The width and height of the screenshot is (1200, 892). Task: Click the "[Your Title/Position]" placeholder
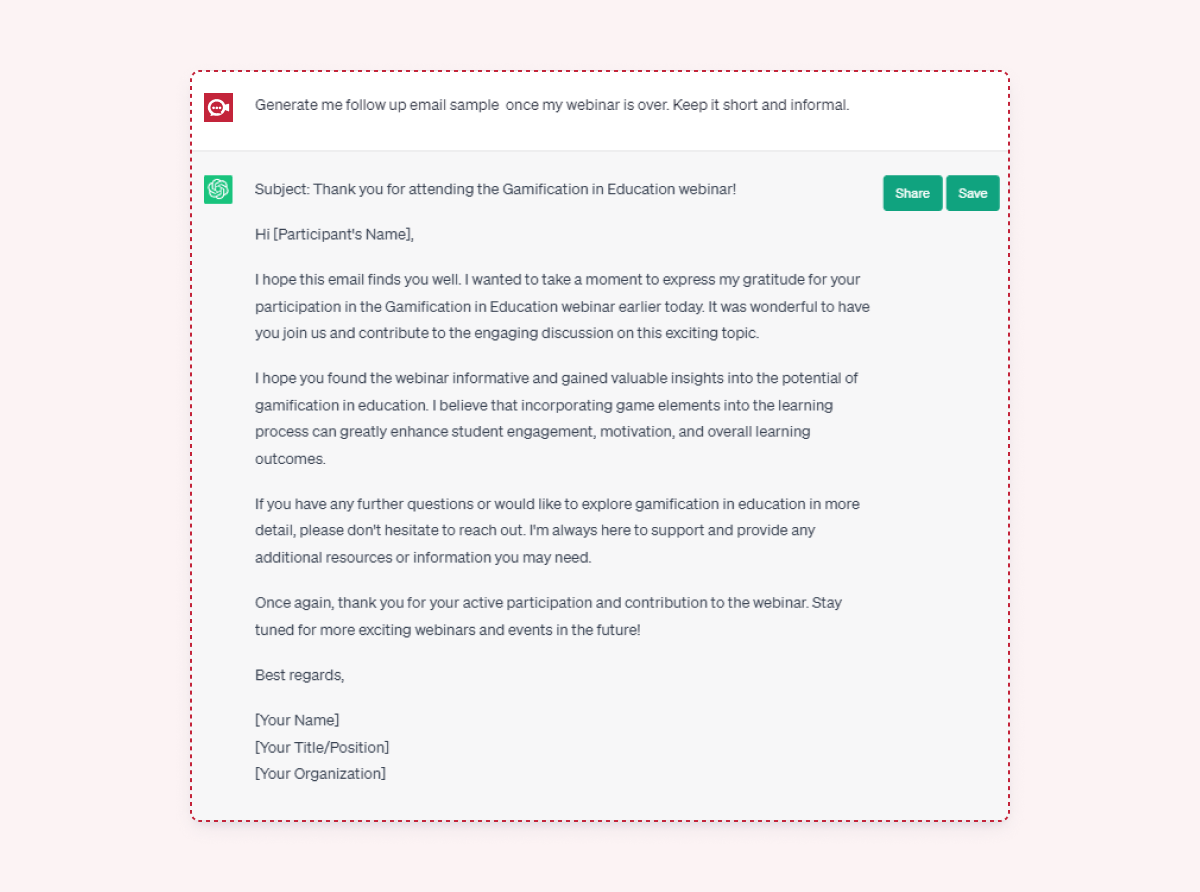click(x=322, y=747)
